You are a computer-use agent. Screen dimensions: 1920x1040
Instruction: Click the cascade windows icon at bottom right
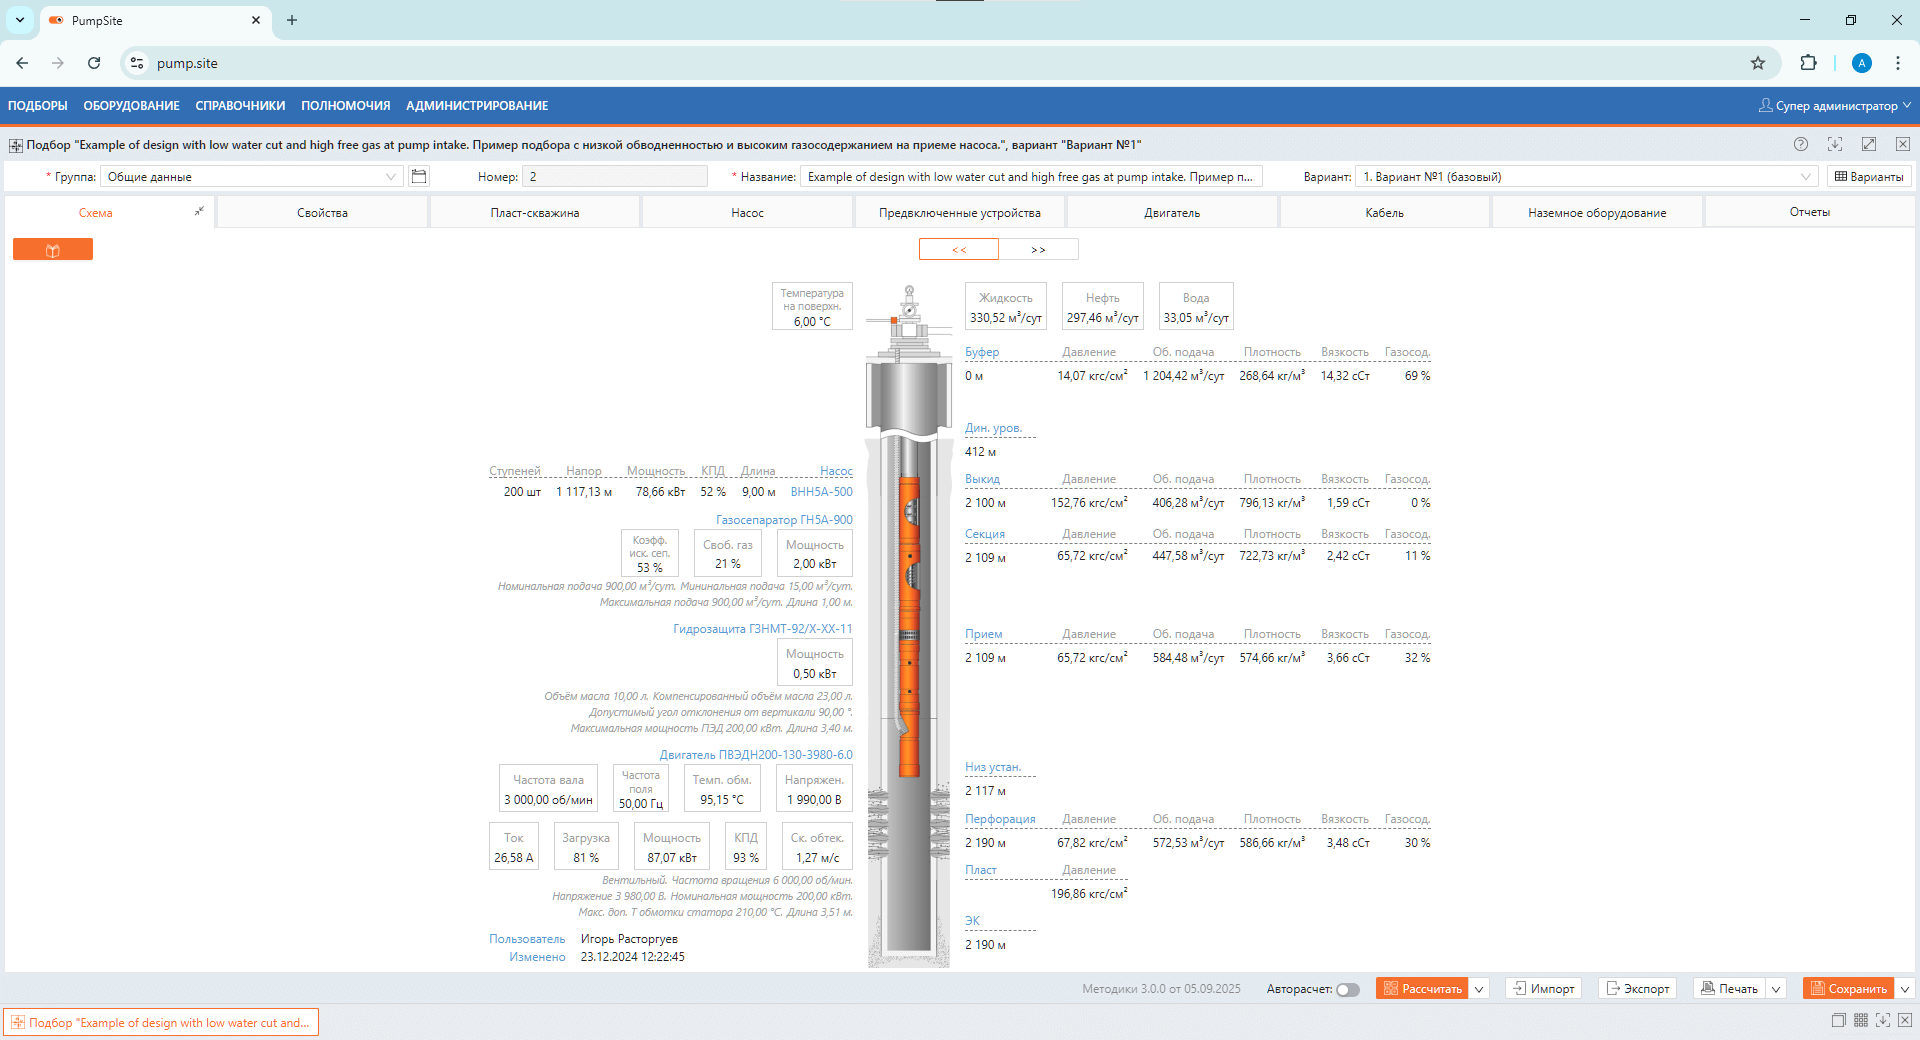pyautogui.click(x=1838, y=1020)
